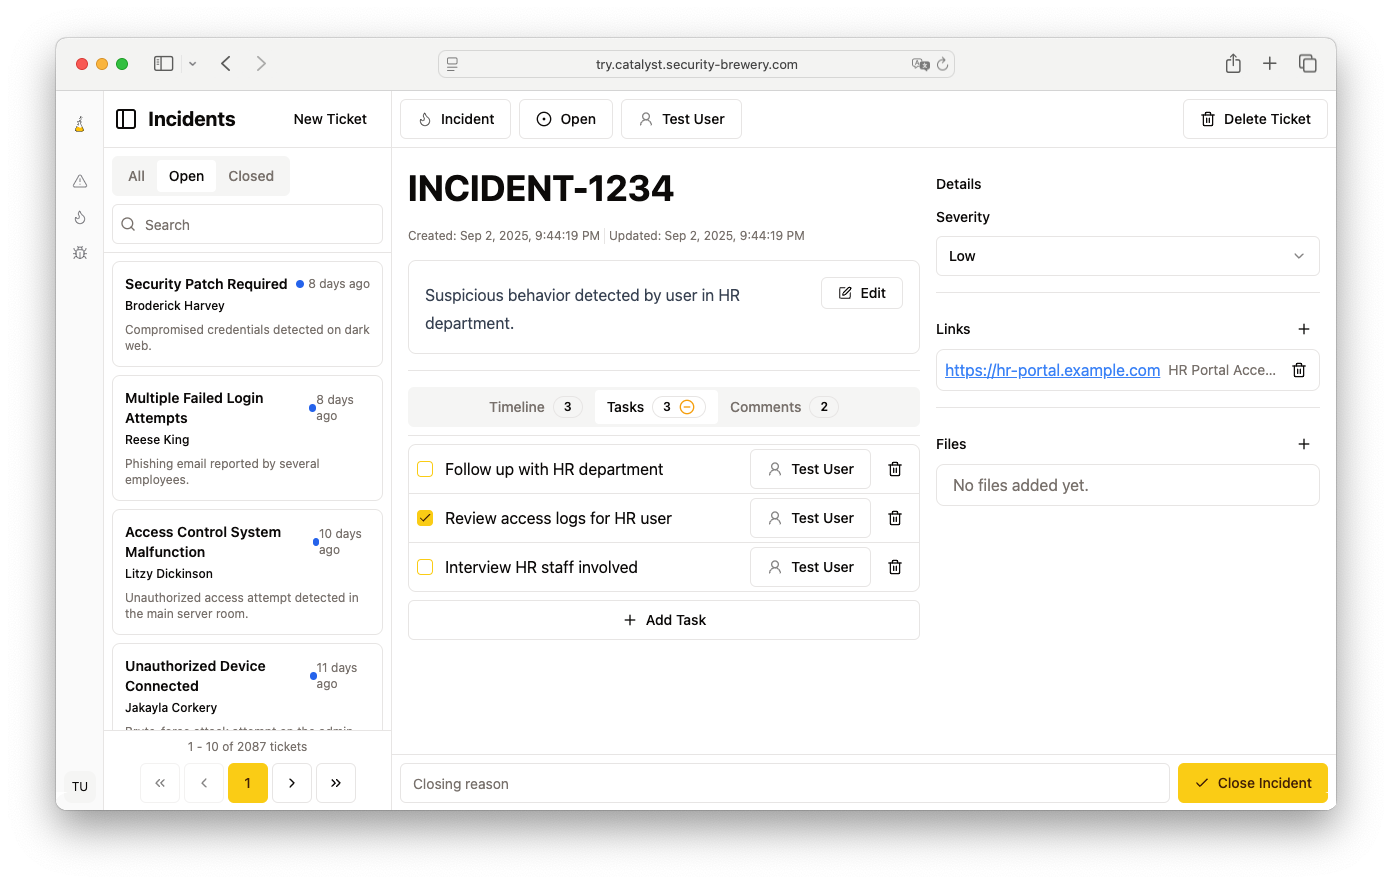
Task: Open the 'Open' status dropdown in the header
Action: click(x=566, y=118)
